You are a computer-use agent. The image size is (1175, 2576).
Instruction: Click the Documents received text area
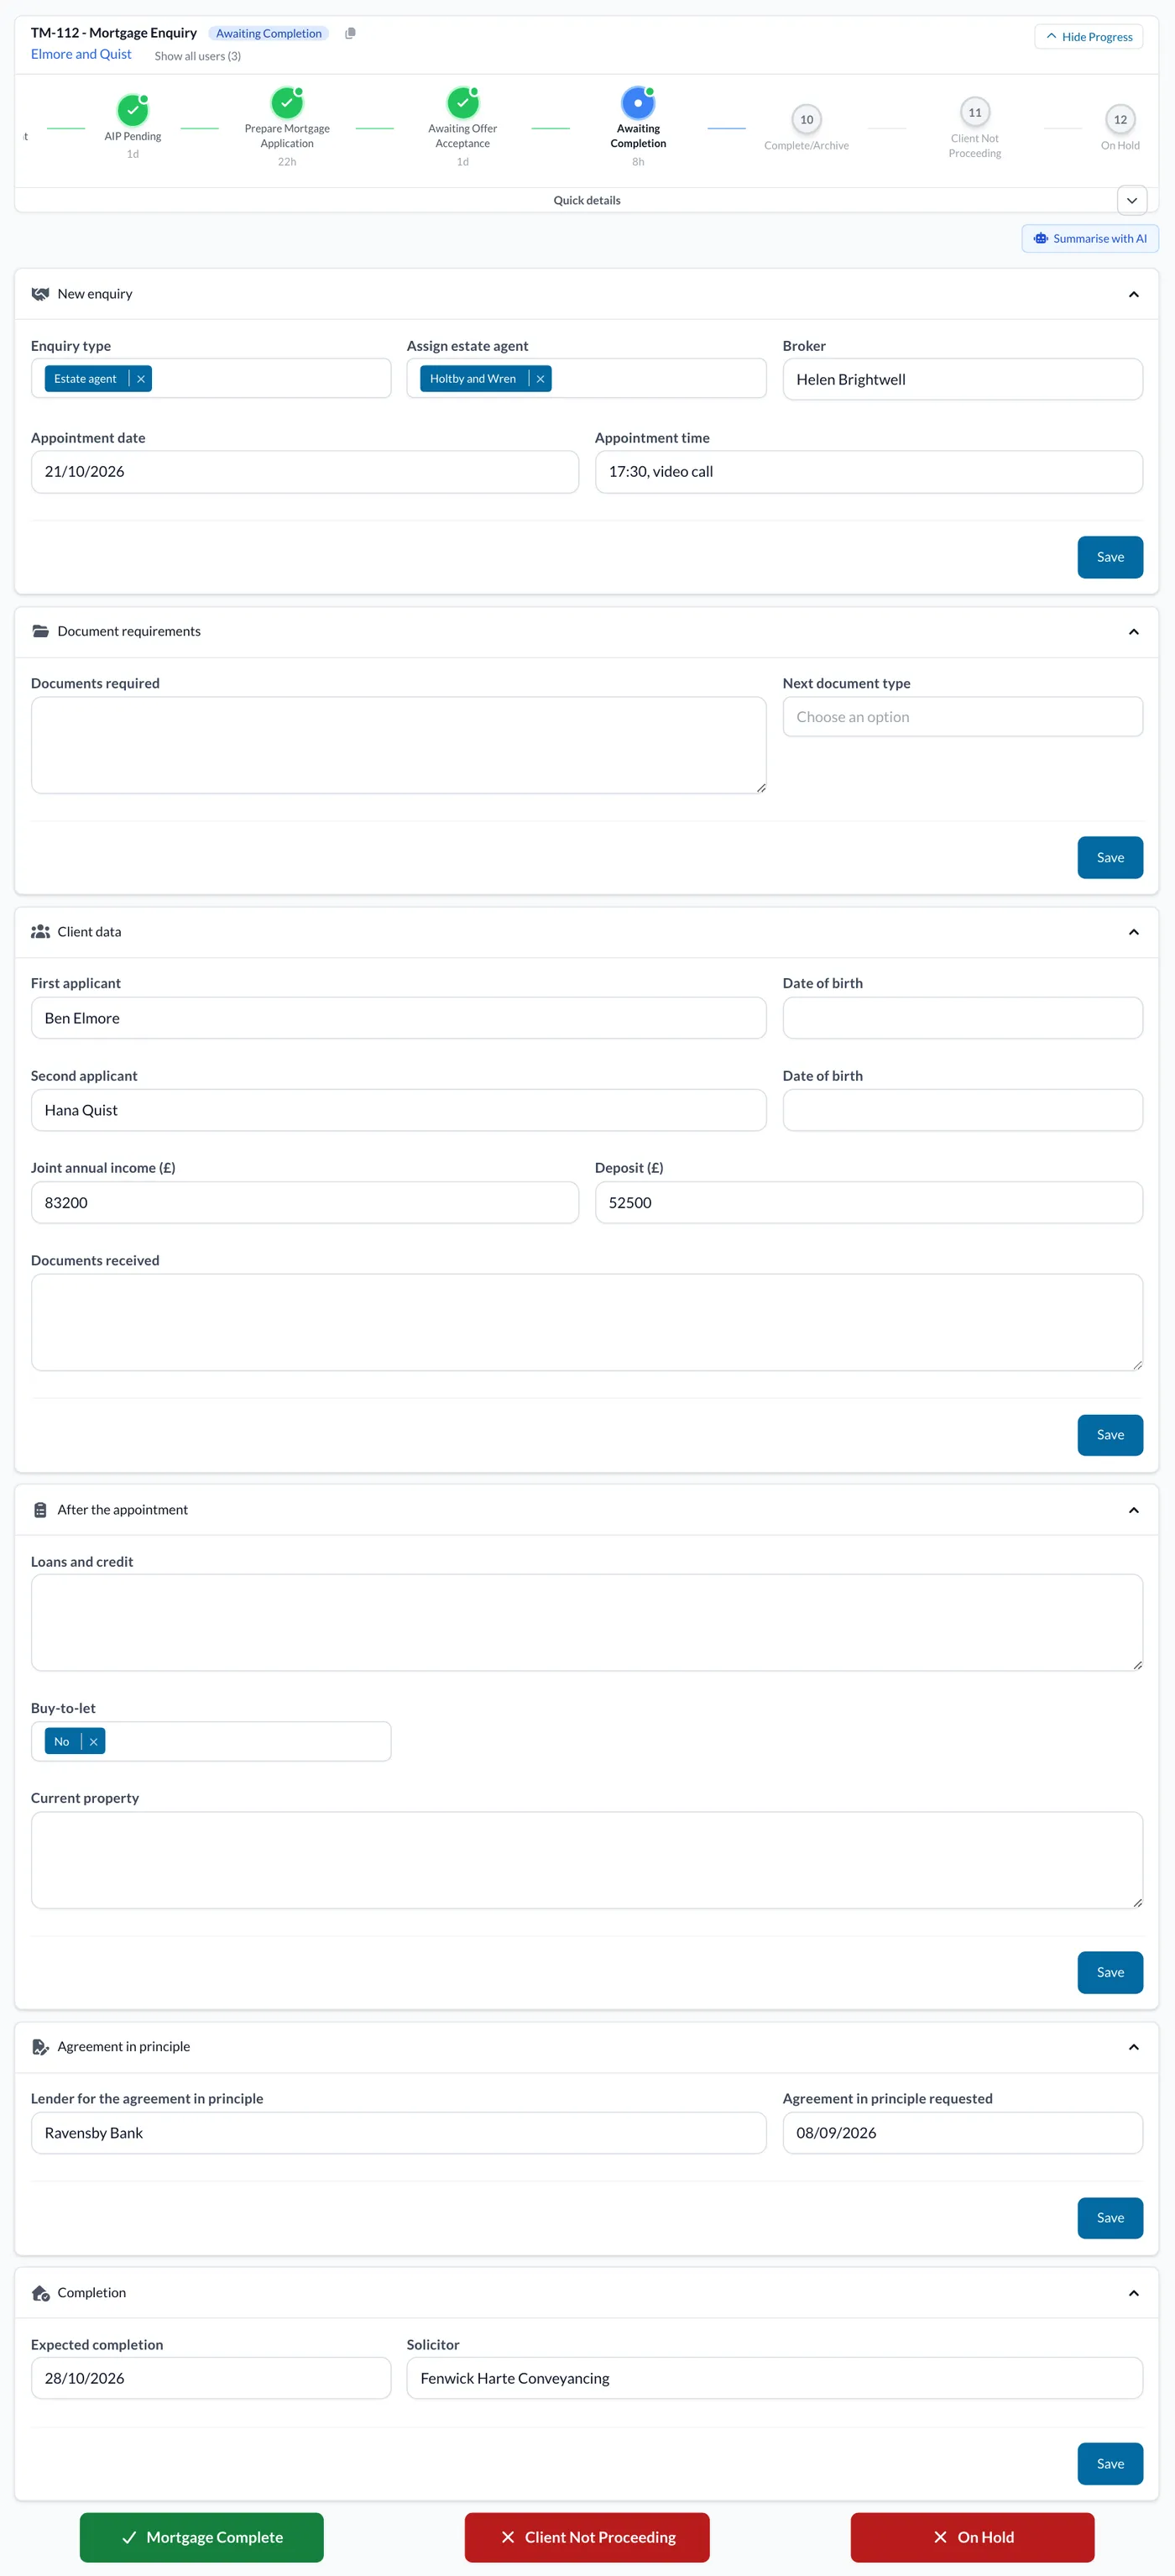pos(587,1322)
